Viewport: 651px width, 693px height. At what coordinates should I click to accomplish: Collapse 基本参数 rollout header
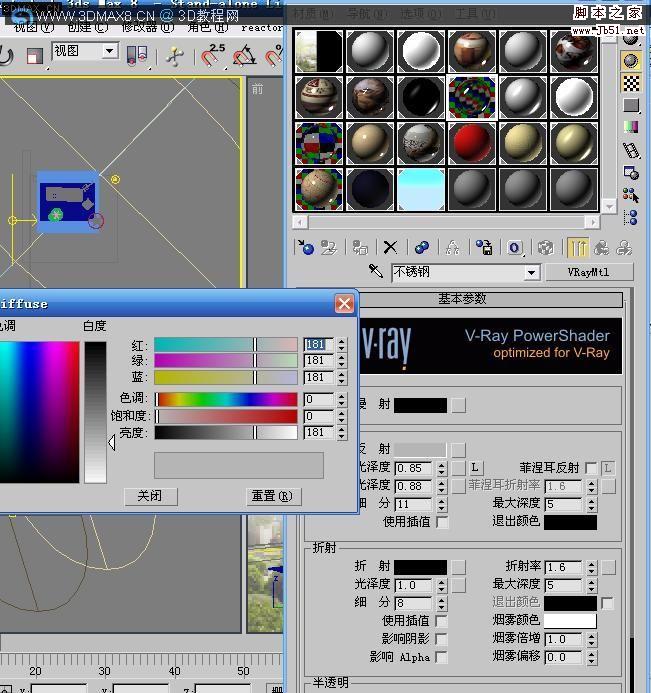point(463,299)
